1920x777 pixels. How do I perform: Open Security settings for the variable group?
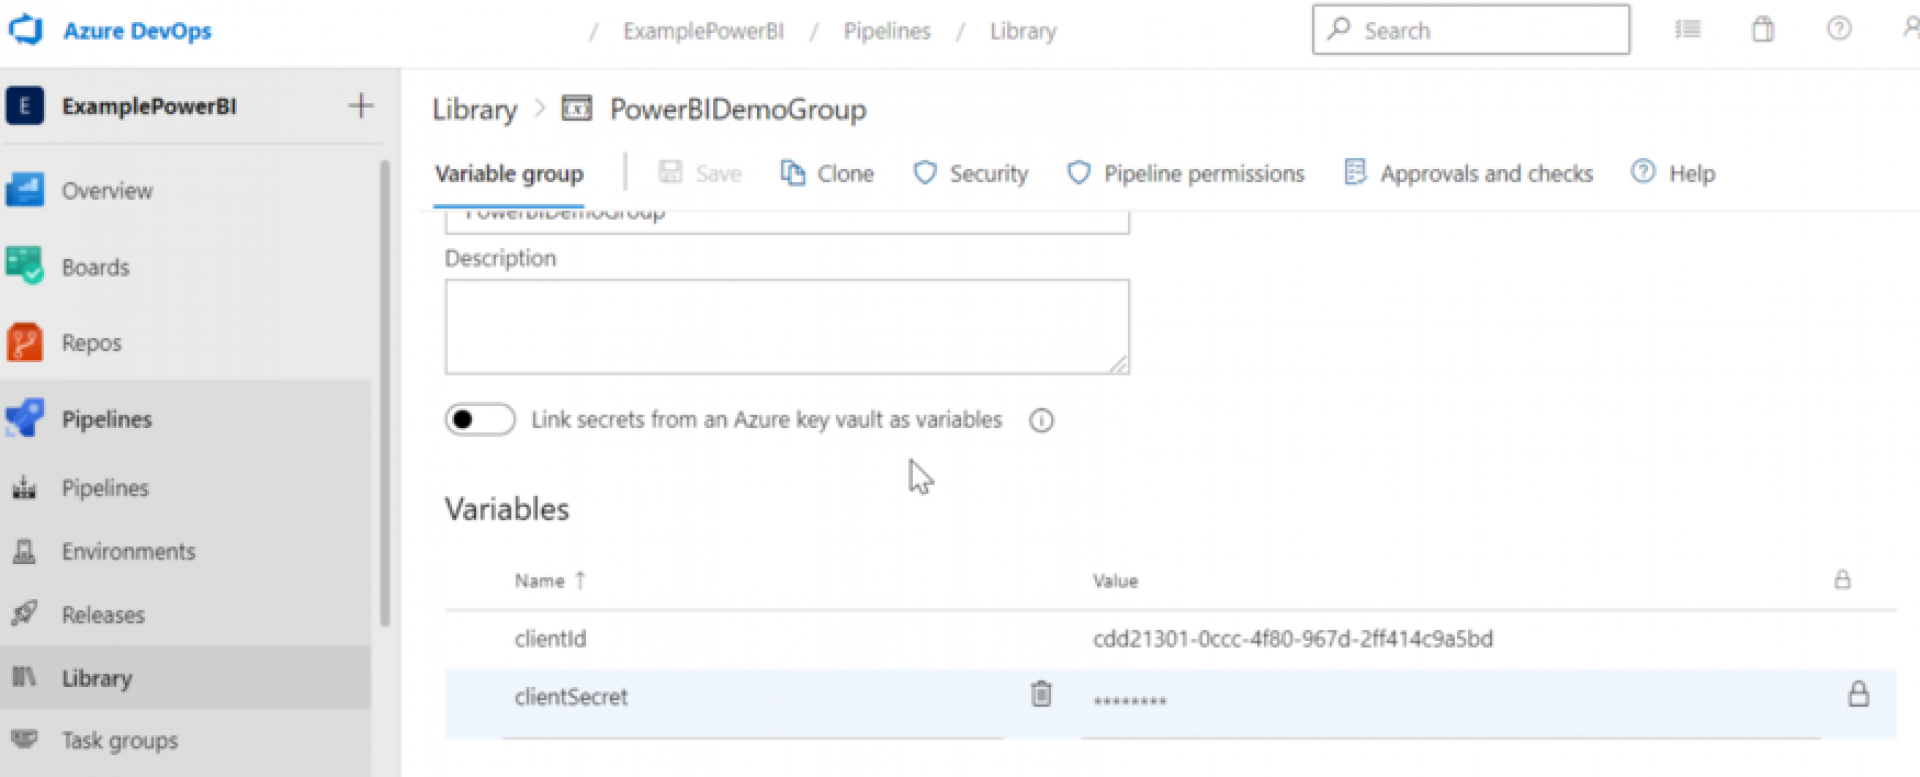point(969,173)
